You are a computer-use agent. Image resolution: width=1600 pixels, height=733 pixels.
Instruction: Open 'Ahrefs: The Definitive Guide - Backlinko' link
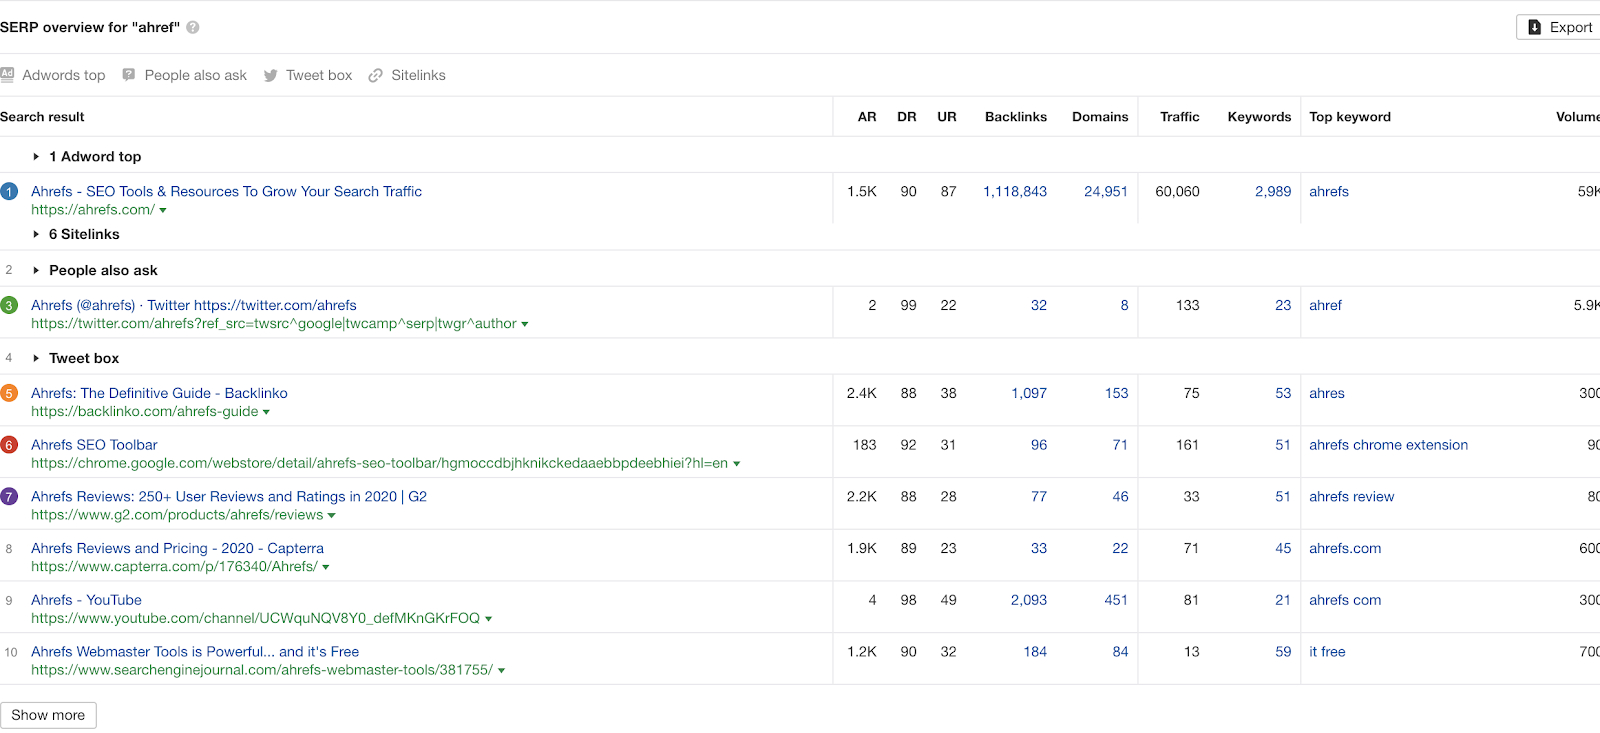coord(159,393)
